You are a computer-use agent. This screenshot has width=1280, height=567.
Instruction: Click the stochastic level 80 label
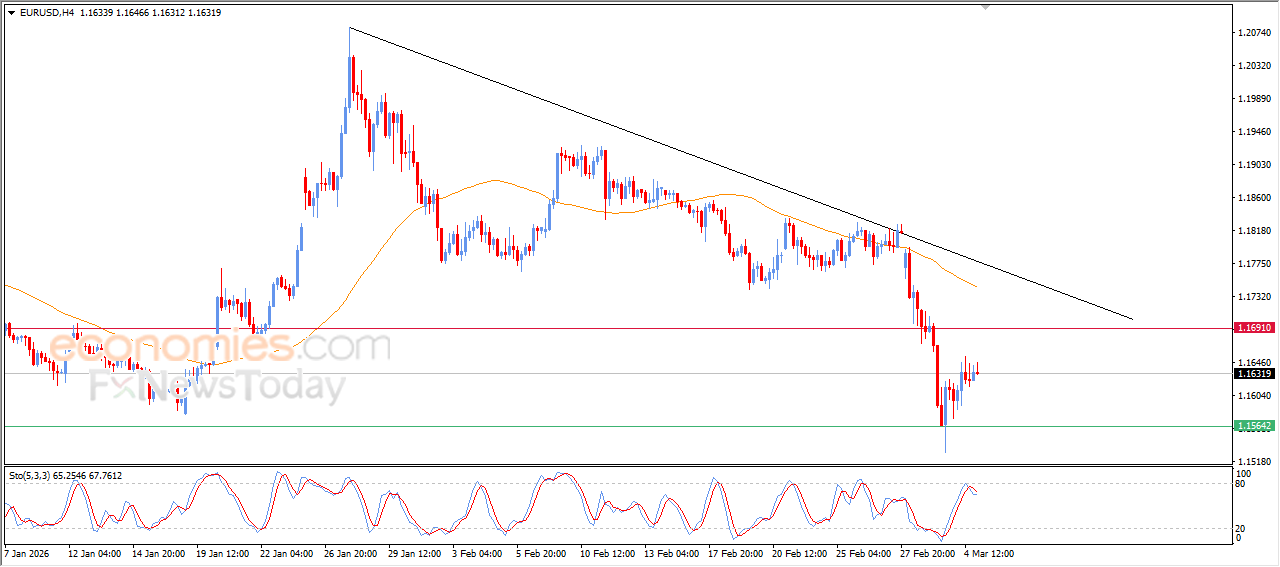pos(1241,484)
